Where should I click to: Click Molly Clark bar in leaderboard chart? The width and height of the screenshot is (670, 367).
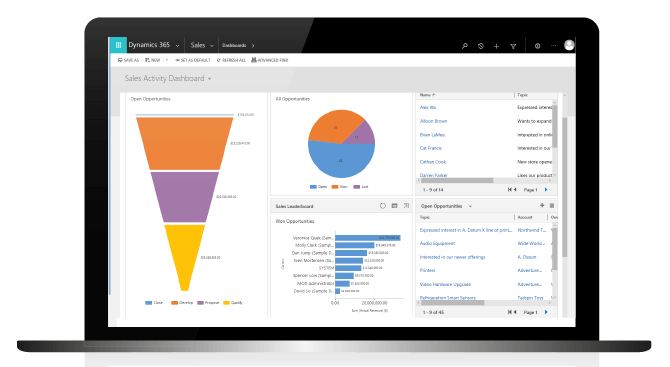355,245
